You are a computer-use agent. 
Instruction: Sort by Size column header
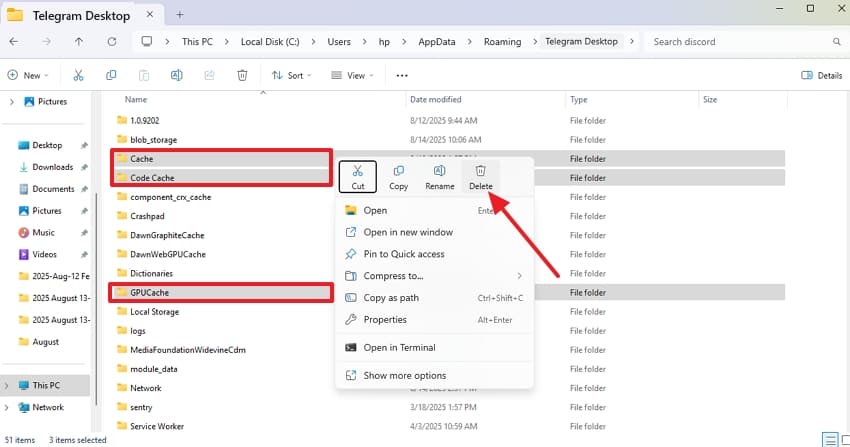click(x=710, y=100)
